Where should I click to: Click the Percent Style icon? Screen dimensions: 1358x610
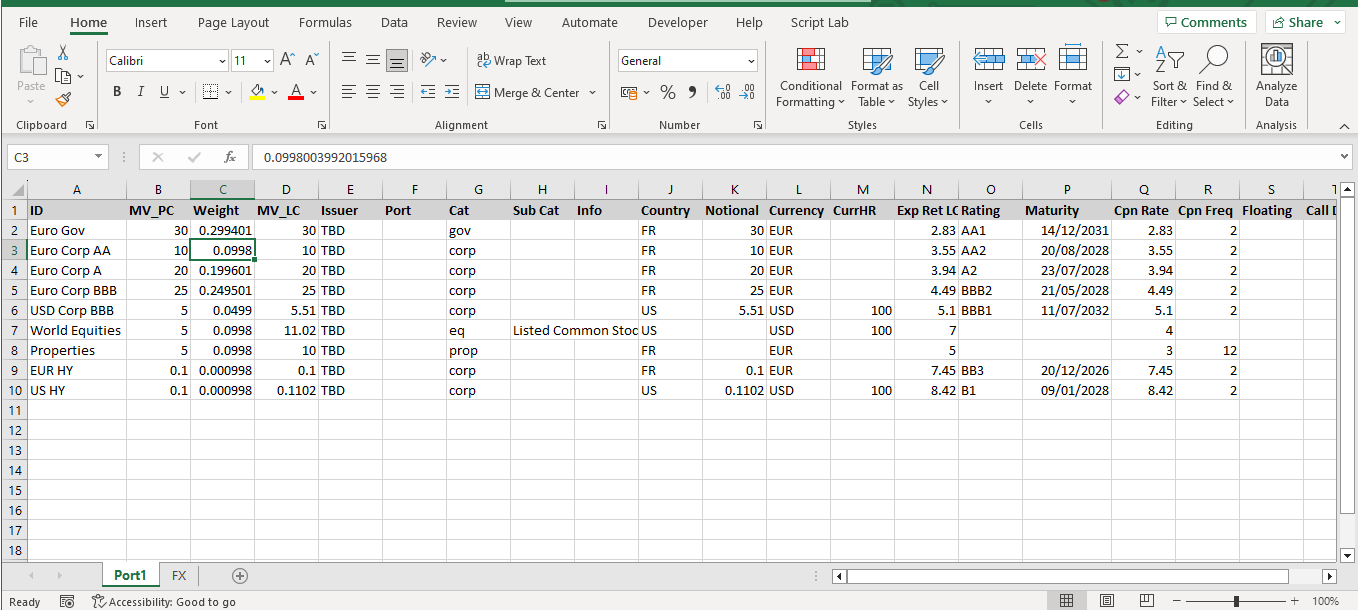[667, 91]
